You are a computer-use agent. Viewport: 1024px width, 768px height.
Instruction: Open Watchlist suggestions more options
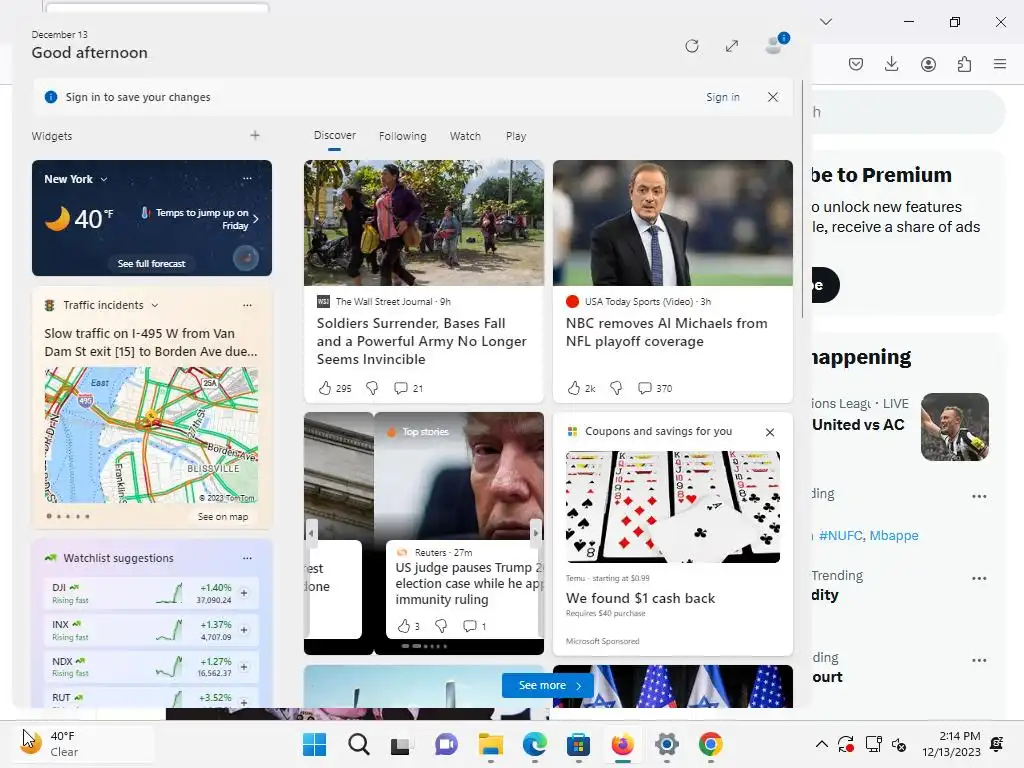(247, 558)
